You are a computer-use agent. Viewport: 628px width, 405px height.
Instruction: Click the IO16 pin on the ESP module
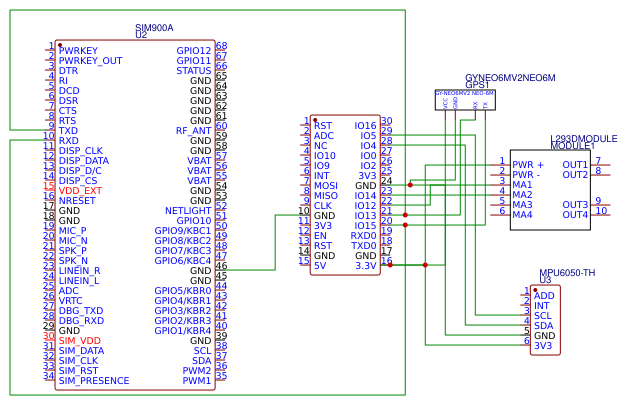pyautogui.click(x=365, y=126)
